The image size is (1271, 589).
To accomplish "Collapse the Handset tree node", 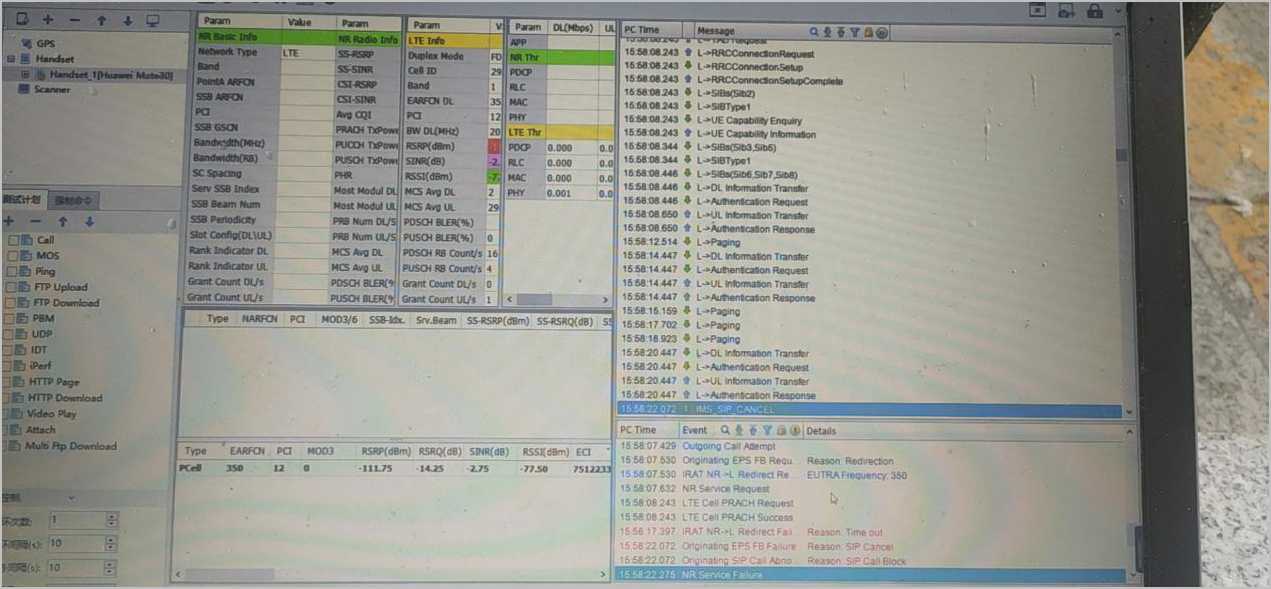I will (10, 59).
